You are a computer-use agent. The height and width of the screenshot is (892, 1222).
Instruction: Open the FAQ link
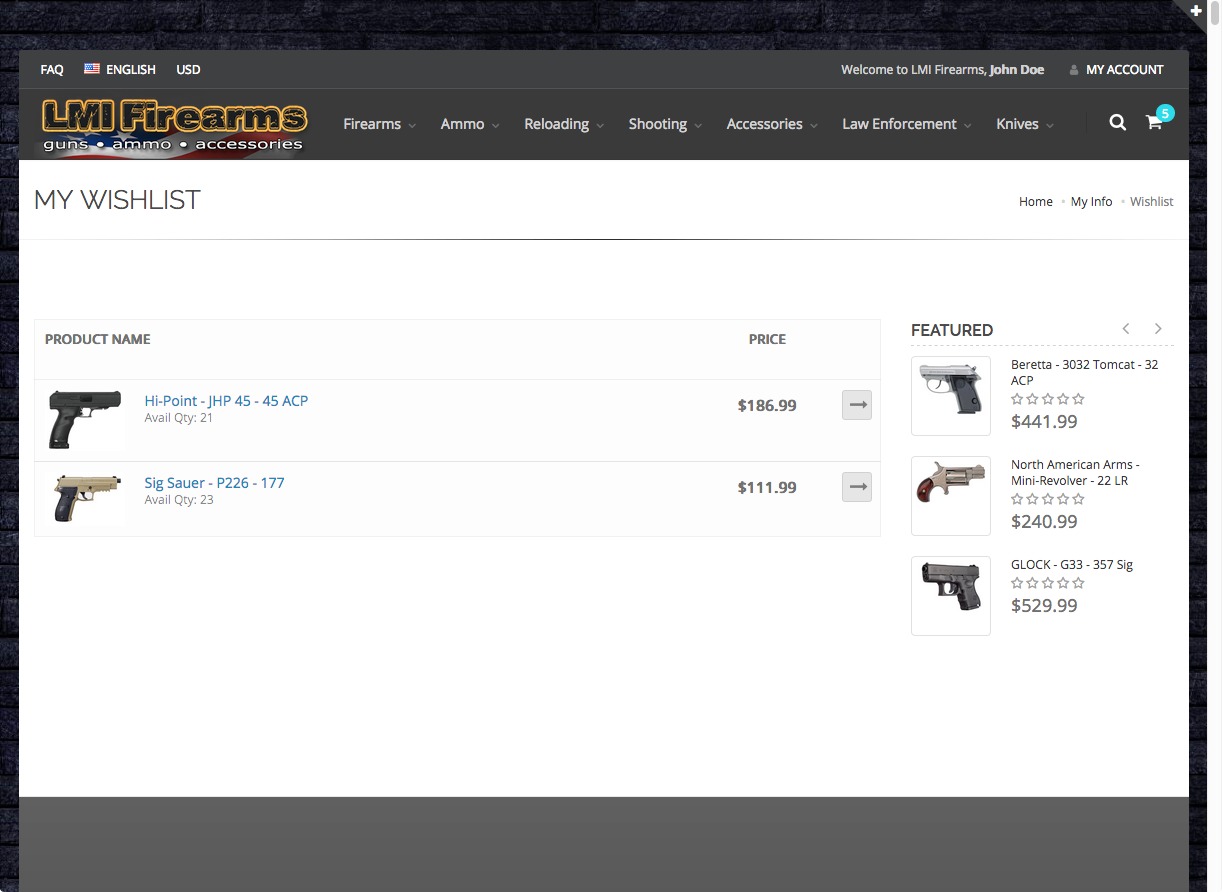coord(52,69)
